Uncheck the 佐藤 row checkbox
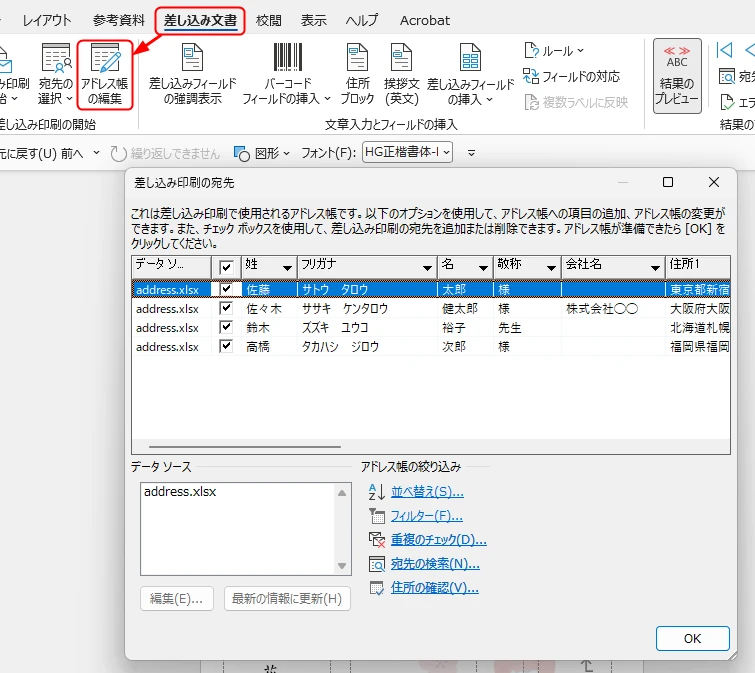 [226, 289]
